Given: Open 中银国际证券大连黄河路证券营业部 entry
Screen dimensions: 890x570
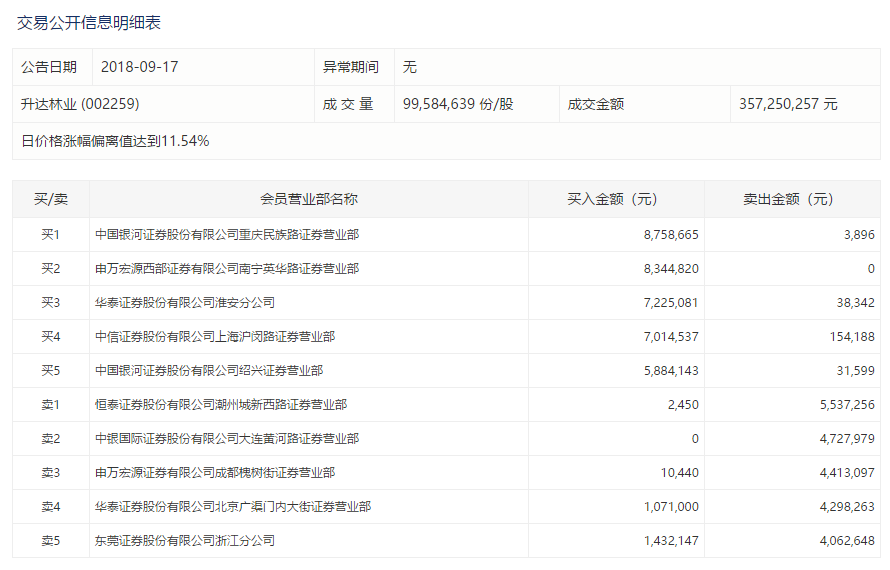Looking at the screenshot, I should pyautogui.click(x=226, y=439).
